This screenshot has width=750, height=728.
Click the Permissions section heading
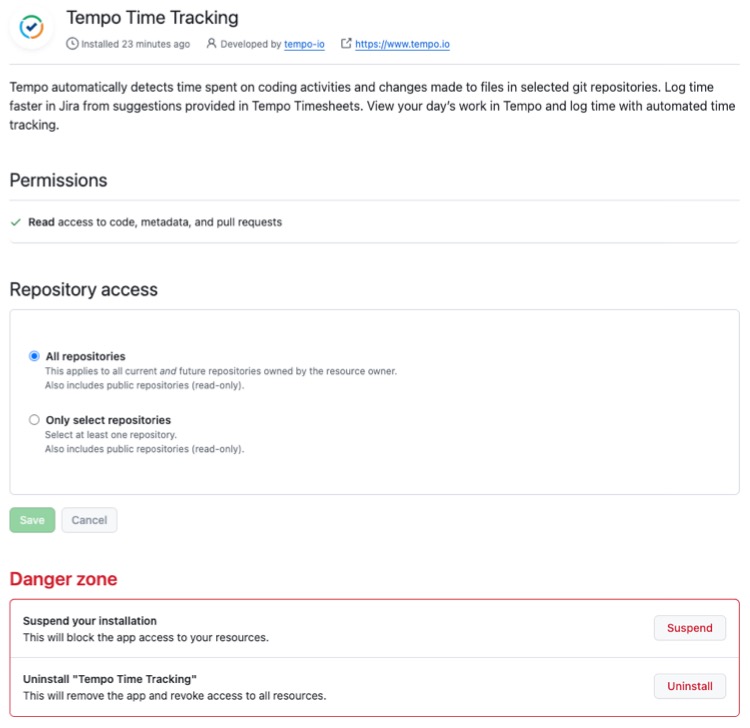click(x=58, y=180)
